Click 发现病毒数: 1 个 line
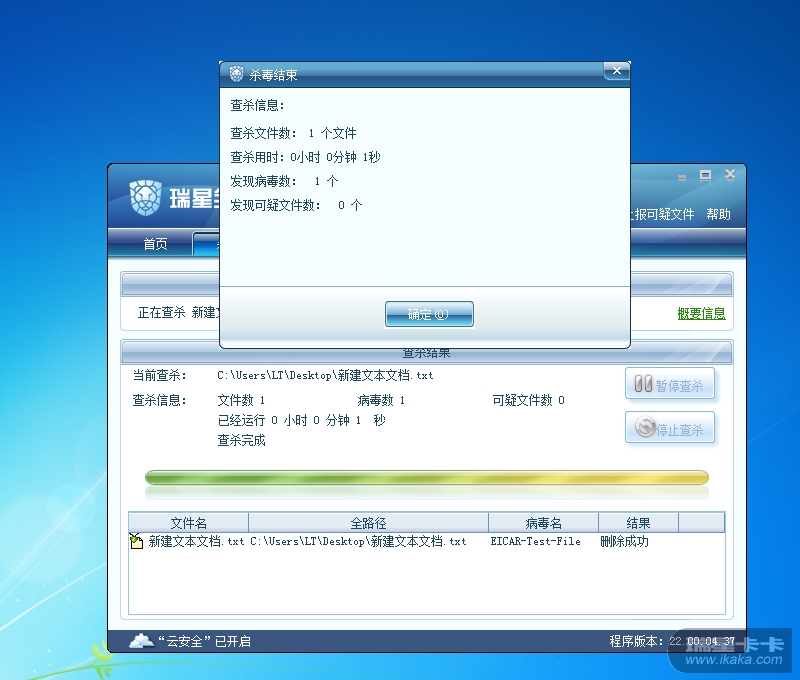Image resolution: width=800 pixels, height=680 pixels. [x=284, y=181]
